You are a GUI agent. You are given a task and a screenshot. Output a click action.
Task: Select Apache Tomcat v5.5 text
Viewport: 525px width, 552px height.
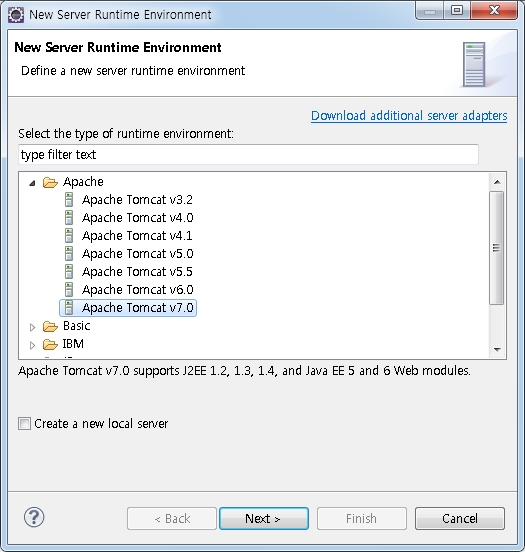[137, 271]
